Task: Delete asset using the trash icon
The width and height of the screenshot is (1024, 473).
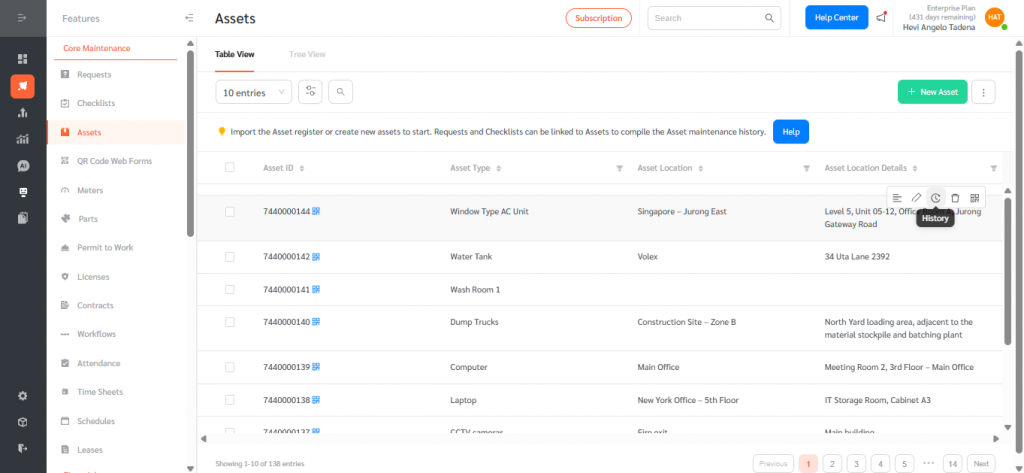Action: click(955, 198)
